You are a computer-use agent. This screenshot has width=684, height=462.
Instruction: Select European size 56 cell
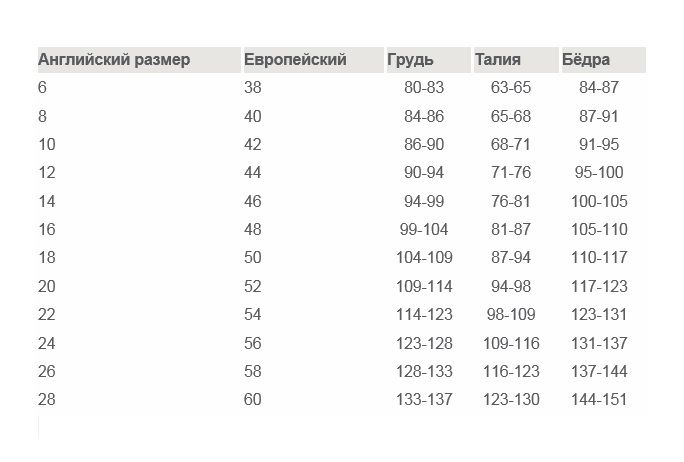click(x=252, y=343)
